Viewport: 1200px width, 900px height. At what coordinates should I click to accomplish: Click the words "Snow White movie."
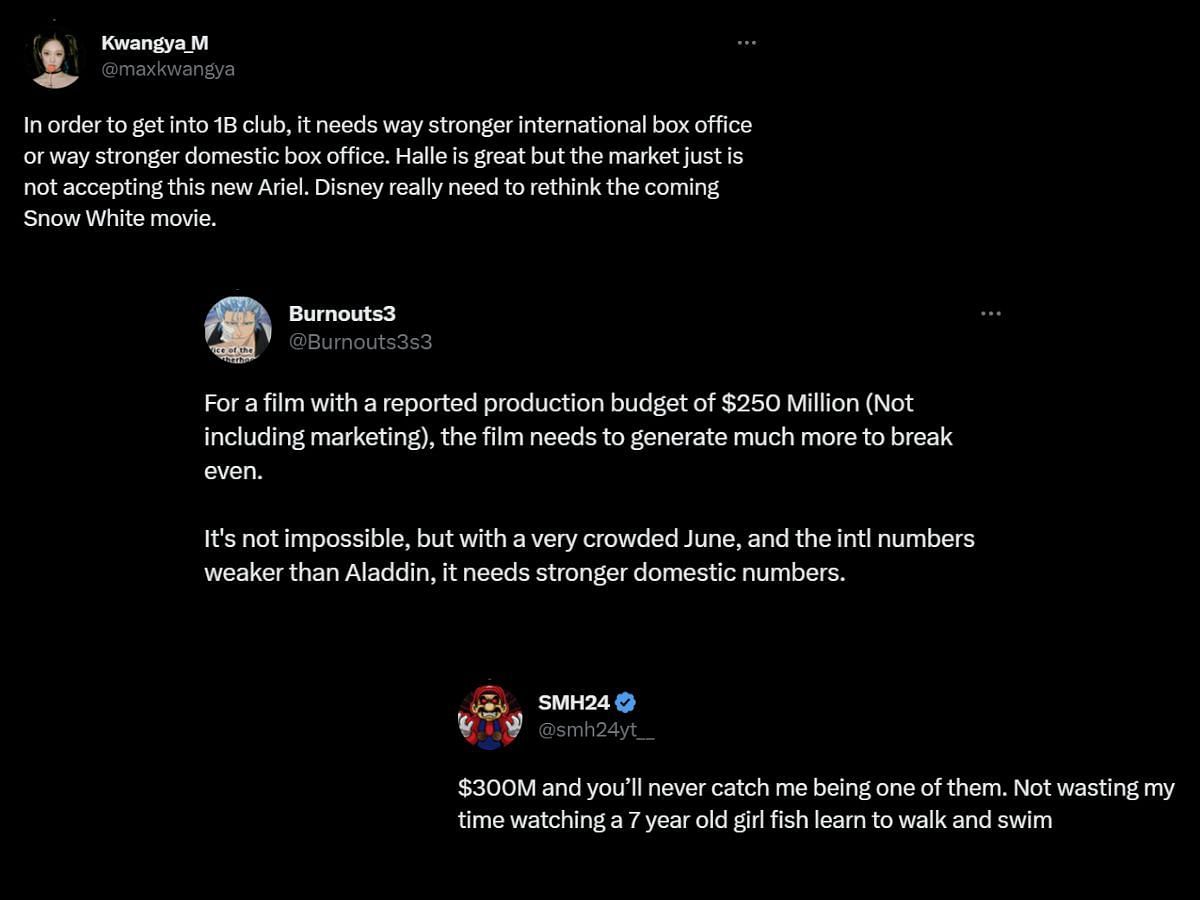coord(120,217)
